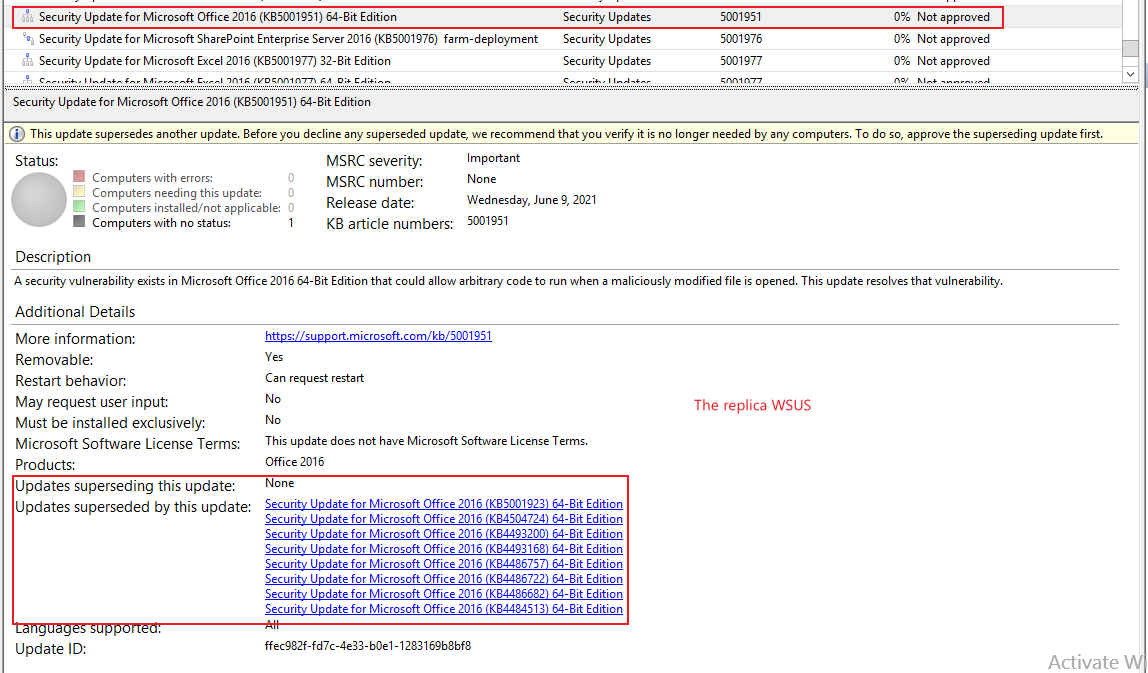Open the KB4486757 superseded update link
The width and height of the screenshot is (1148, 673).
(x=444, y=563)
